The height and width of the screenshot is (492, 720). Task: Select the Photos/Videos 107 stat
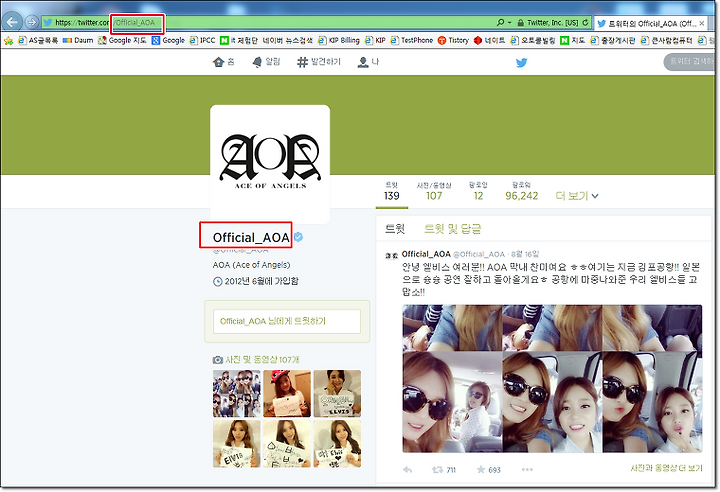pos(434,191)
